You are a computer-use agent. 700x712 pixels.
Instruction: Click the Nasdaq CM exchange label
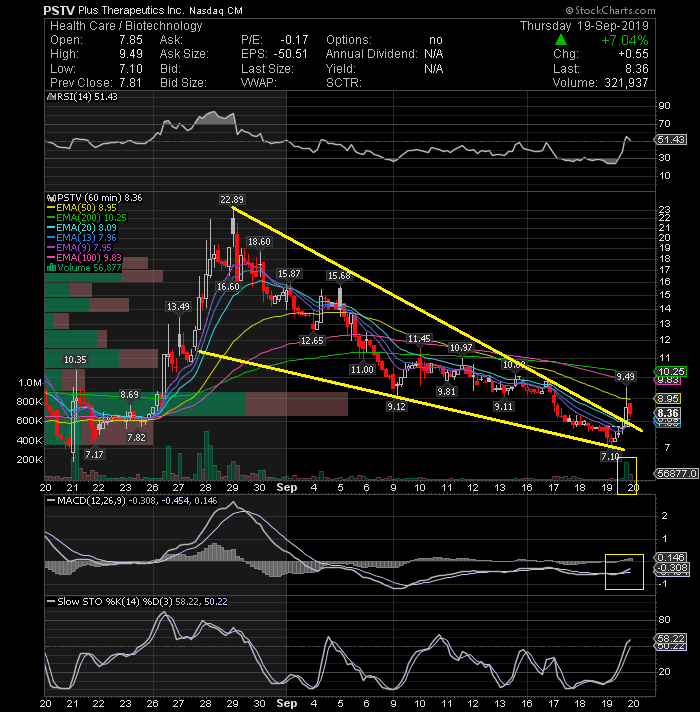216,10
